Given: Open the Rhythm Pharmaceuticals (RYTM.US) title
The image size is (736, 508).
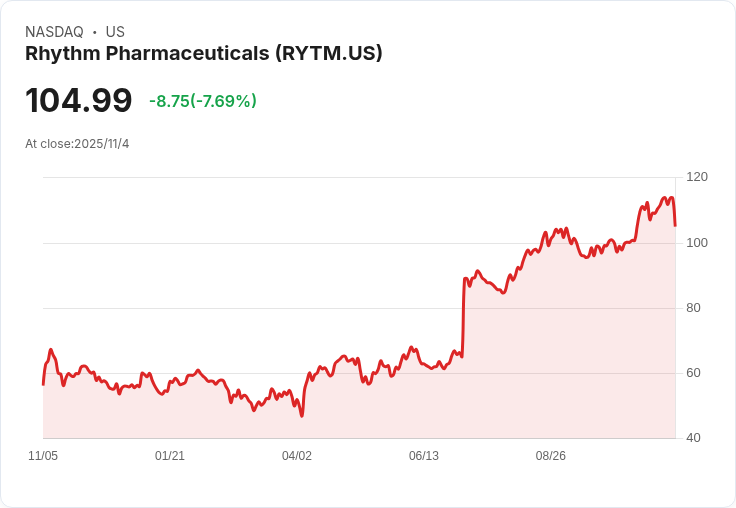Looking at the screenshot, I should pos(203,54).
